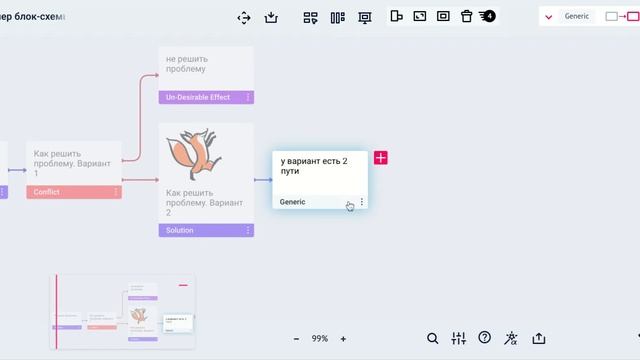Open search with the magnifier icon

pyautogui.click(x=433, y=338)
